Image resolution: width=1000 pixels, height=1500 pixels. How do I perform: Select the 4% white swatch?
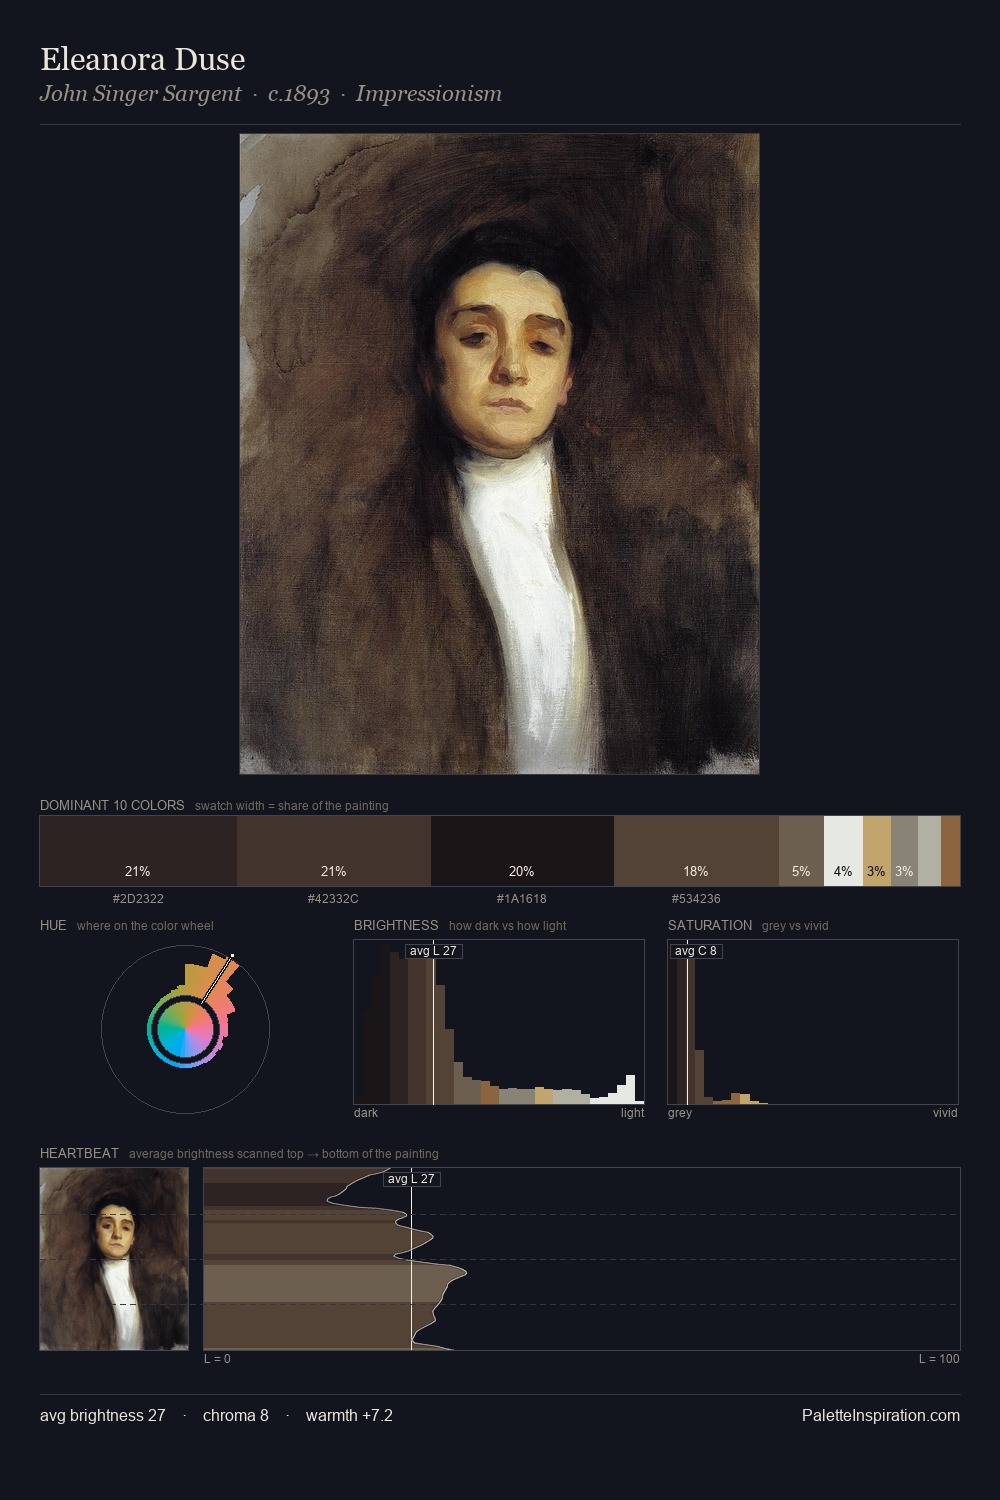coord(843,851)
